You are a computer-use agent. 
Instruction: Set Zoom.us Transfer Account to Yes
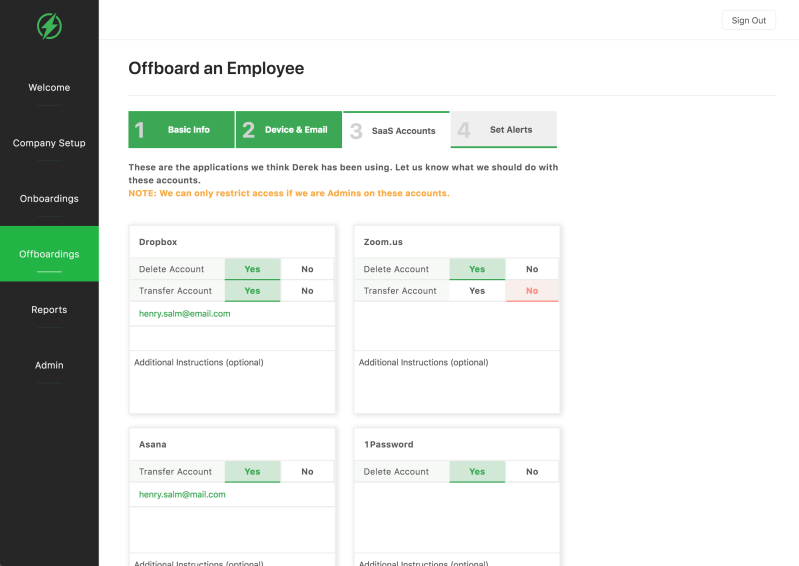477,291
